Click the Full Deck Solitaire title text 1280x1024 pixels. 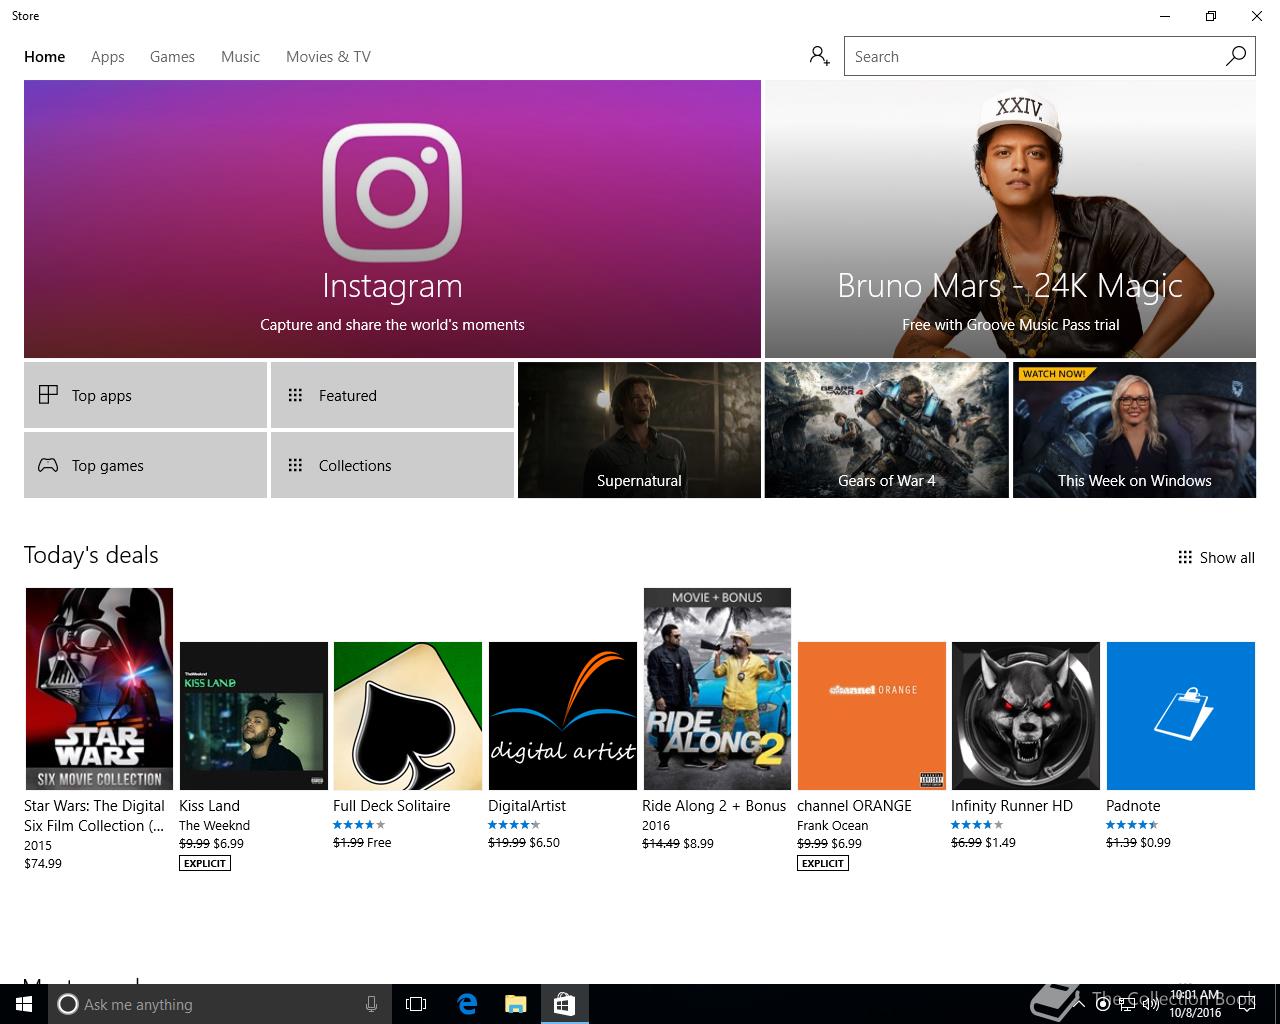tap(392, 806)
